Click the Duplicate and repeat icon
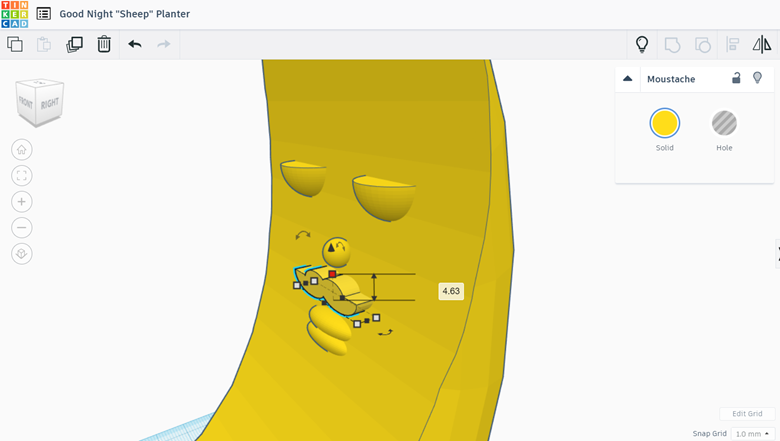 (x=74, y=44)
